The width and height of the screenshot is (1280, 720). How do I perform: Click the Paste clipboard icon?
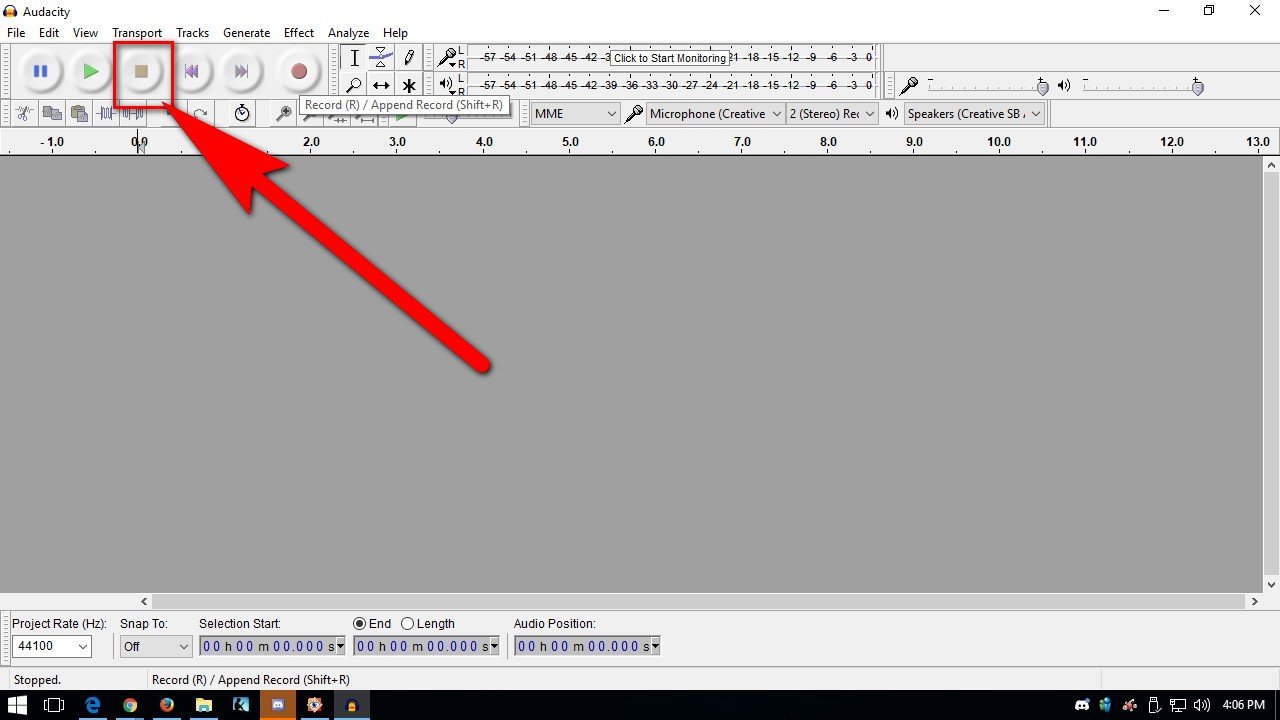pyautogui.click(x=78, y=113)
